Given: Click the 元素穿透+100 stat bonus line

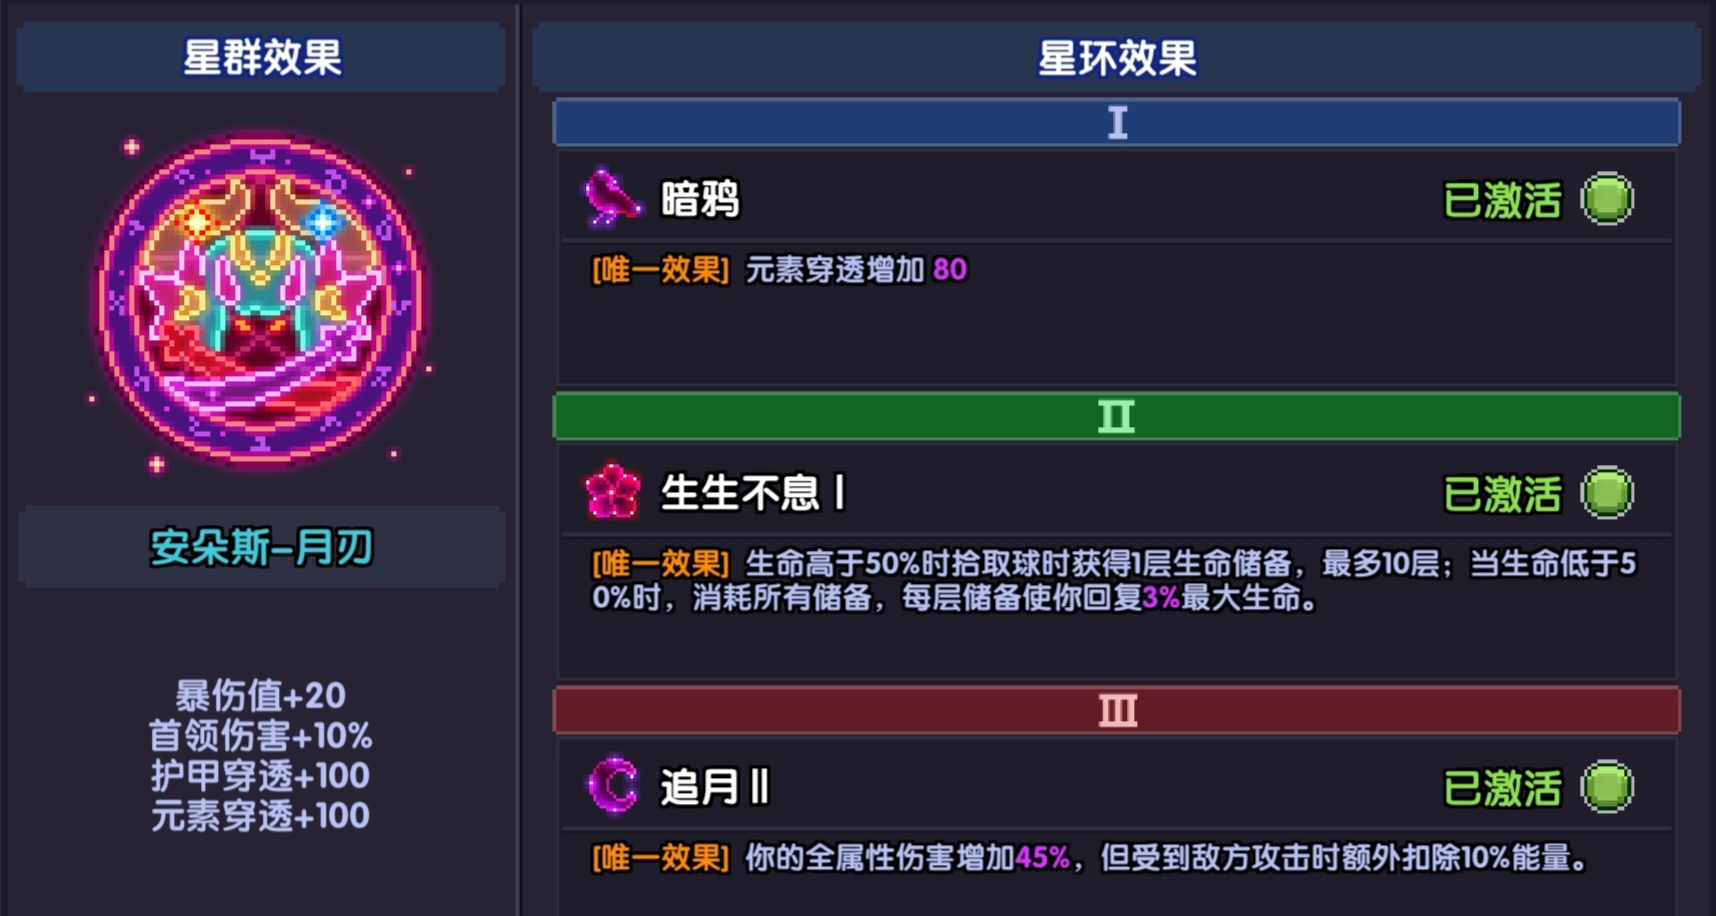Looking at the screenshot, I should 260,816.
